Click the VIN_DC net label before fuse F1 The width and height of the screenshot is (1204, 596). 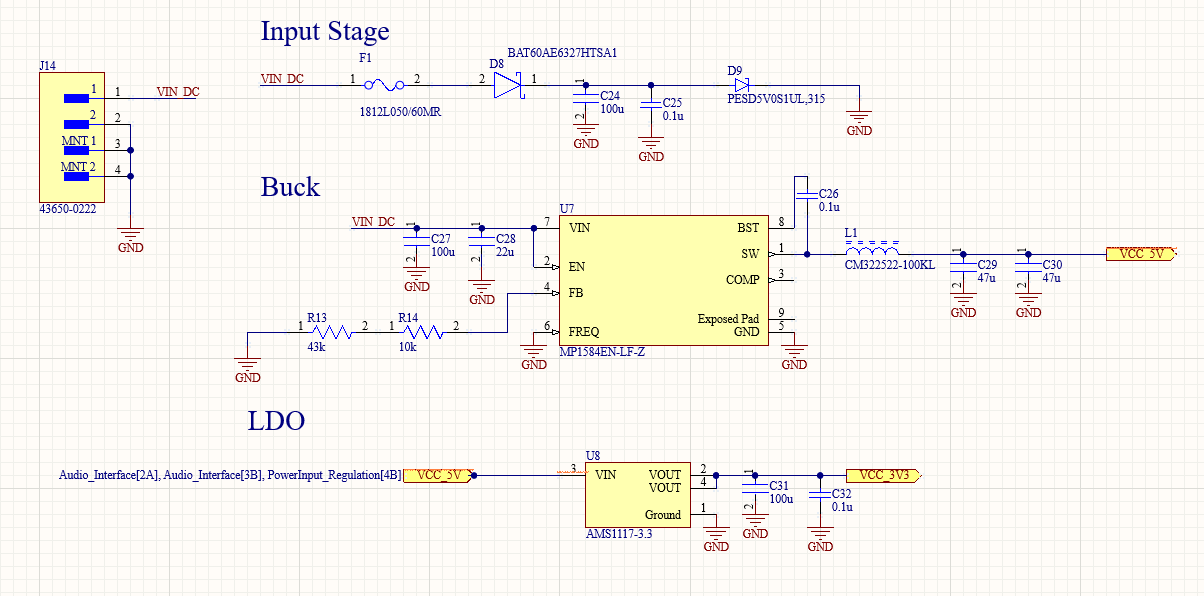pyautogui.click(x=282, y=78)
